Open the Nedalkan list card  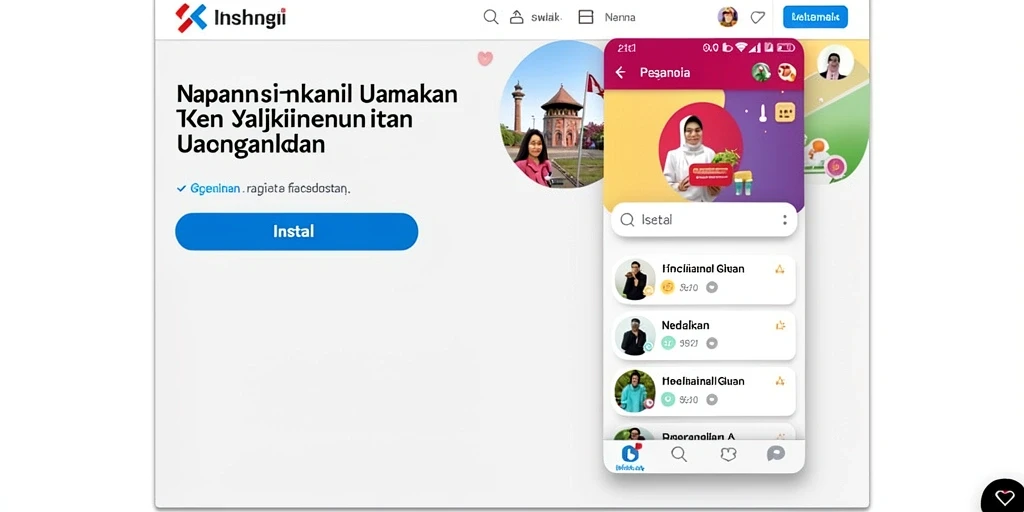[704, 335]
